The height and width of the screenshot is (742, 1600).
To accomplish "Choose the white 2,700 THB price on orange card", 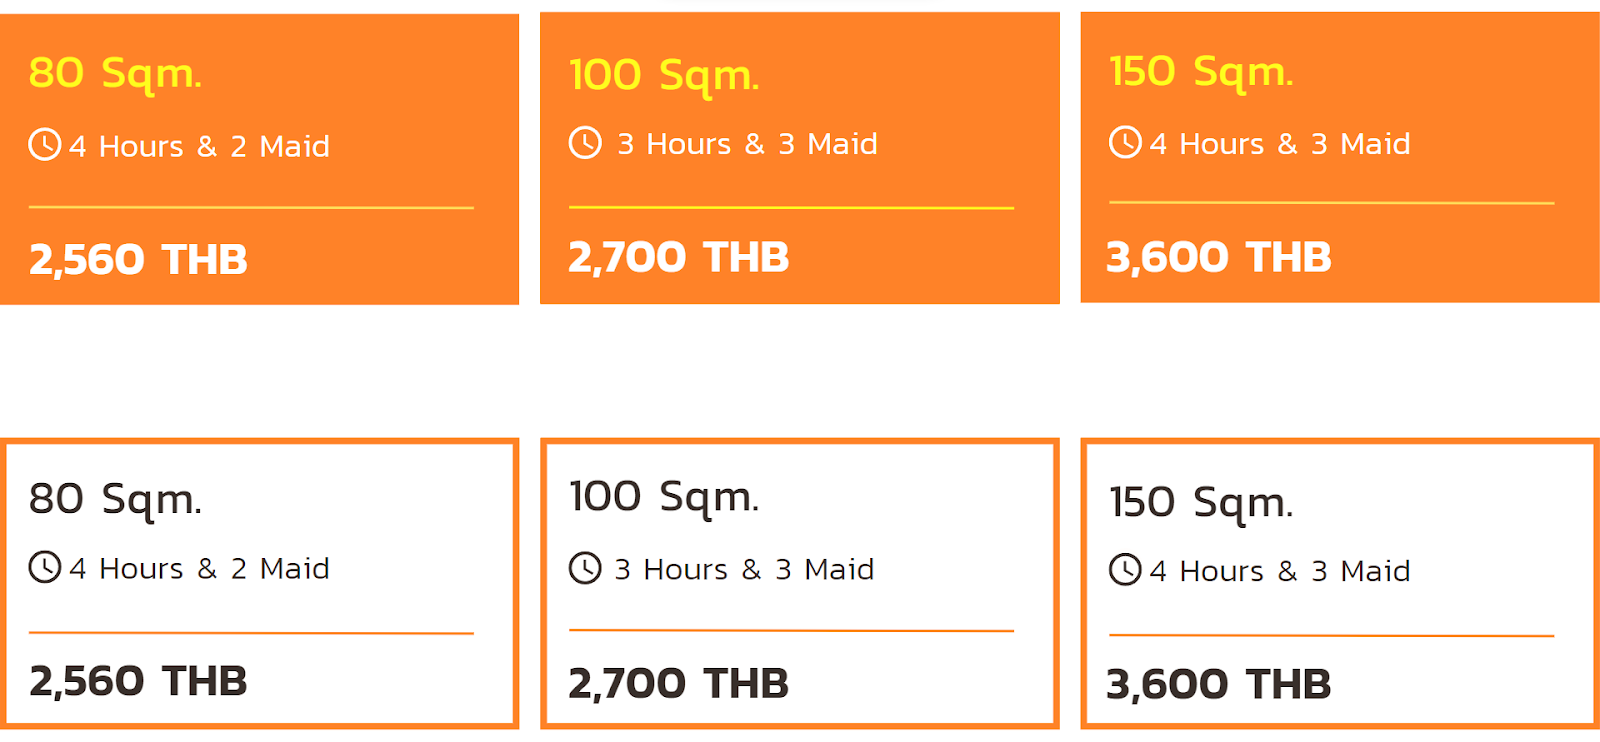I will 678,258.
